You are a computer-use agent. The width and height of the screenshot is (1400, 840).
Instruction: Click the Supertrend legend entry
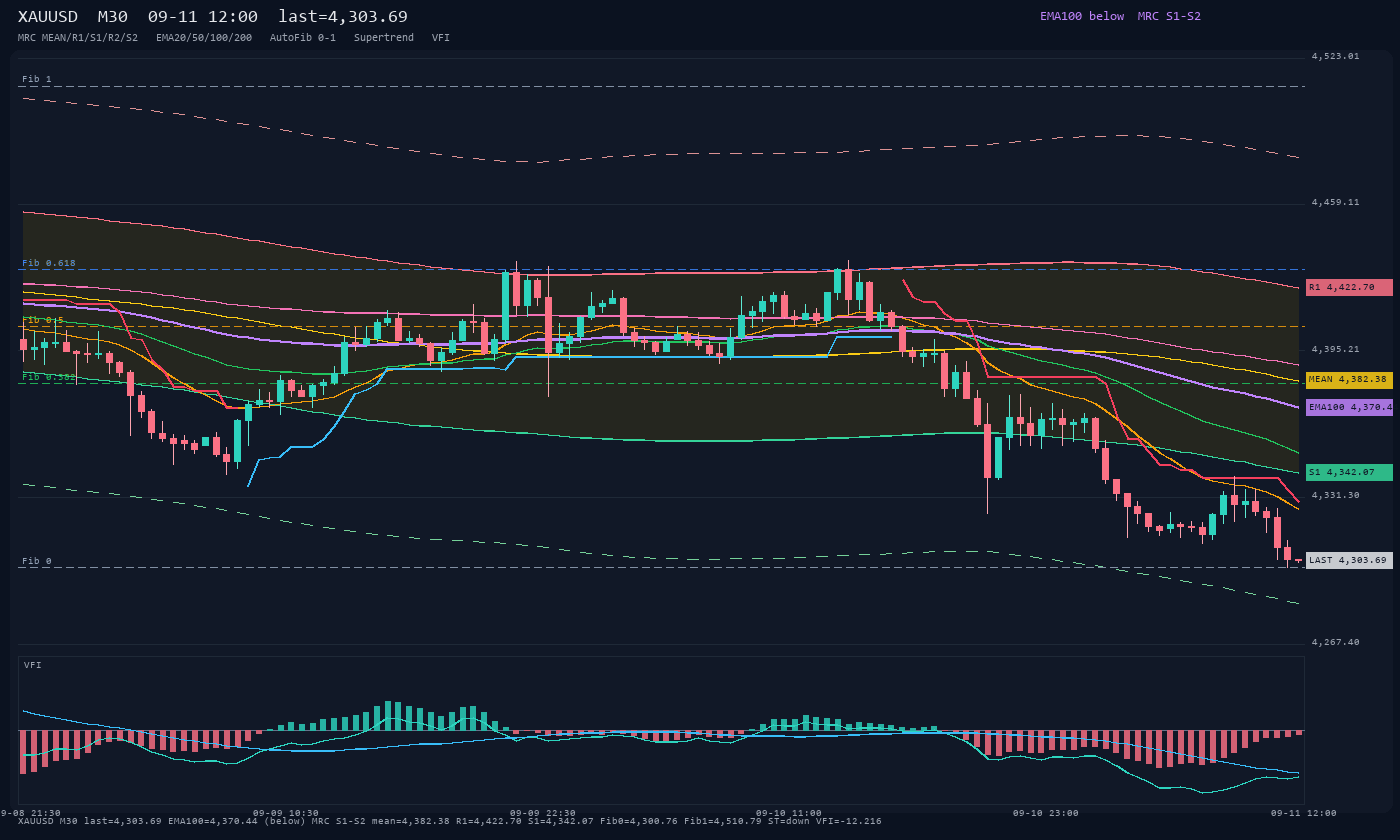click(x=384, y=38)
